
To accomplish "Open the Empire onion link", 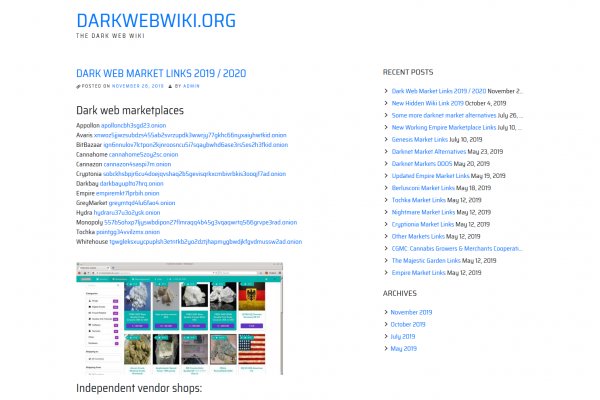I will [x=127, y=193].
